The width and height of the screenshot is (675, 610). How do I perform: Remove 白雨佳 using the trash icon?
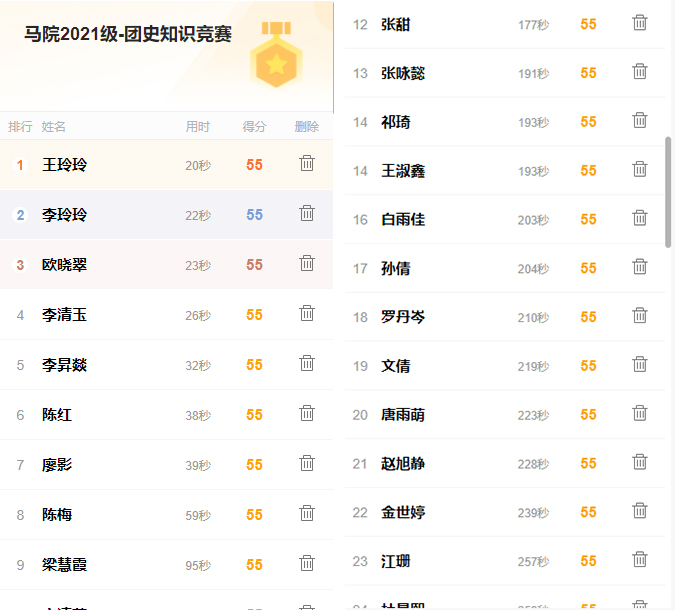pyautogui.click(x=640, y=218)
